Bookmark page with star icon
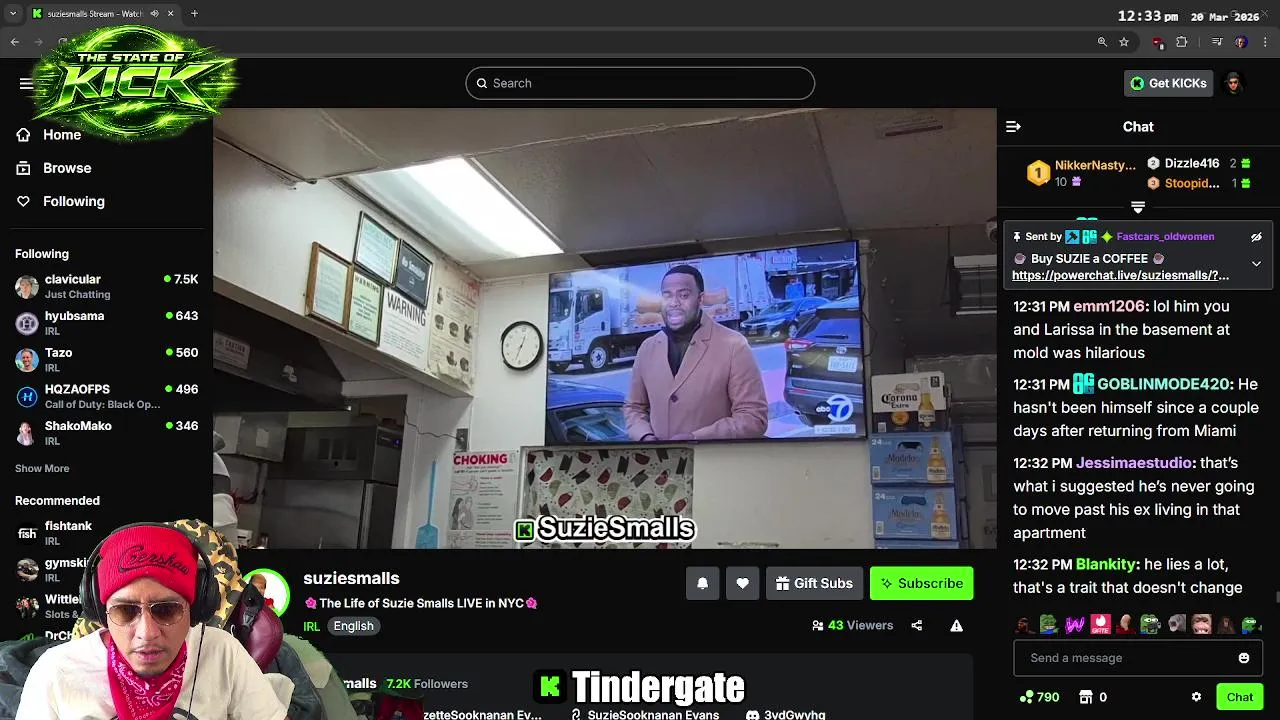Image resolution: width=1280 pixels, height=720 pixels. [1124, 42]
